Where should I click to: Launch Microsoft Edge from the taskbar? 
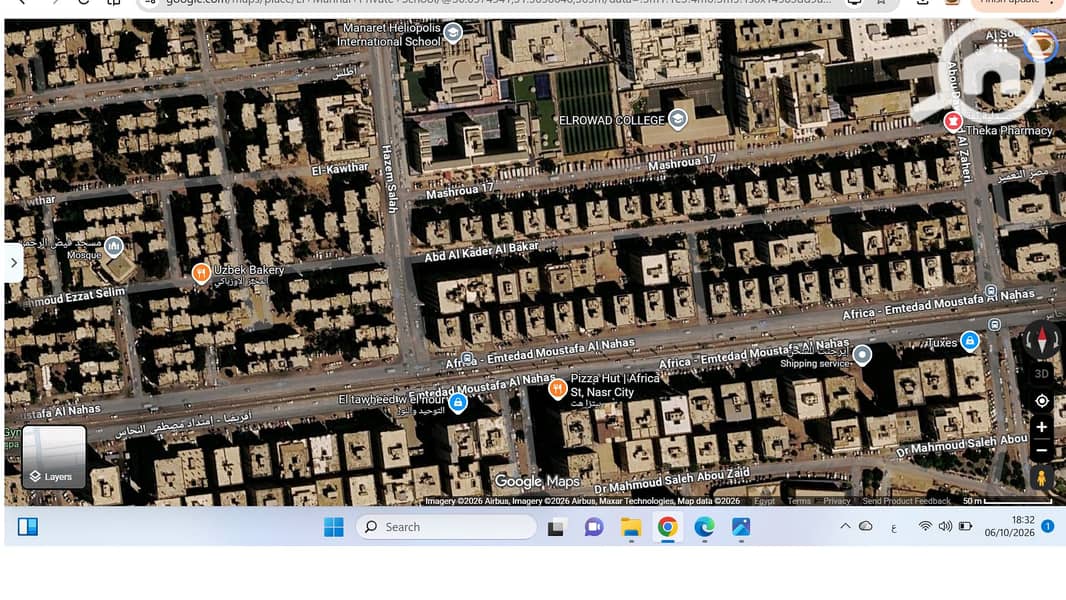pos(704,527)
